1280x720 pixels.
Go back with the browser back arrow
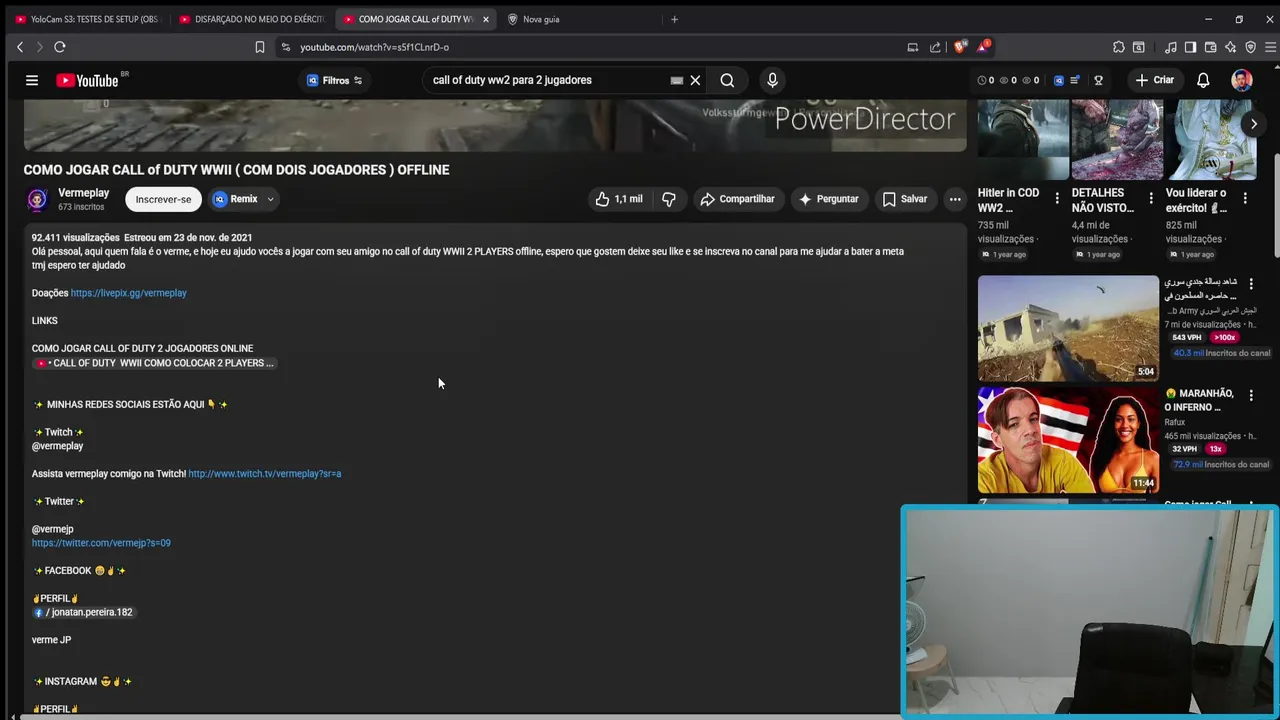(19, 47)
